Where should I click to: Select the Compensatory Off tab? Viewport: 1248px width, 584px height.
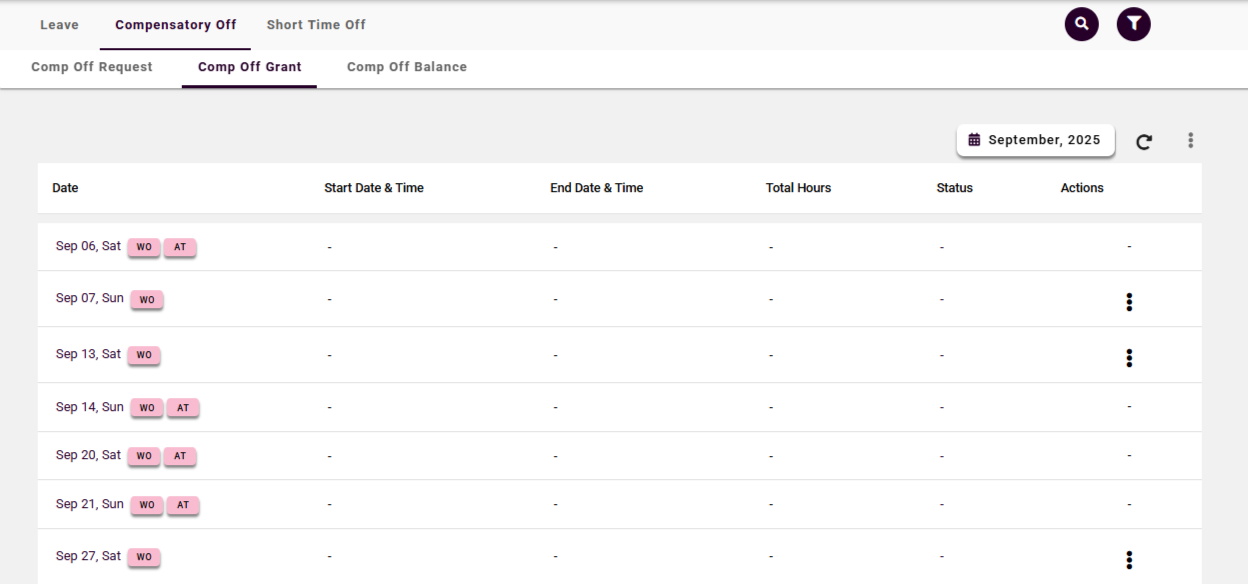click(175, 25)
